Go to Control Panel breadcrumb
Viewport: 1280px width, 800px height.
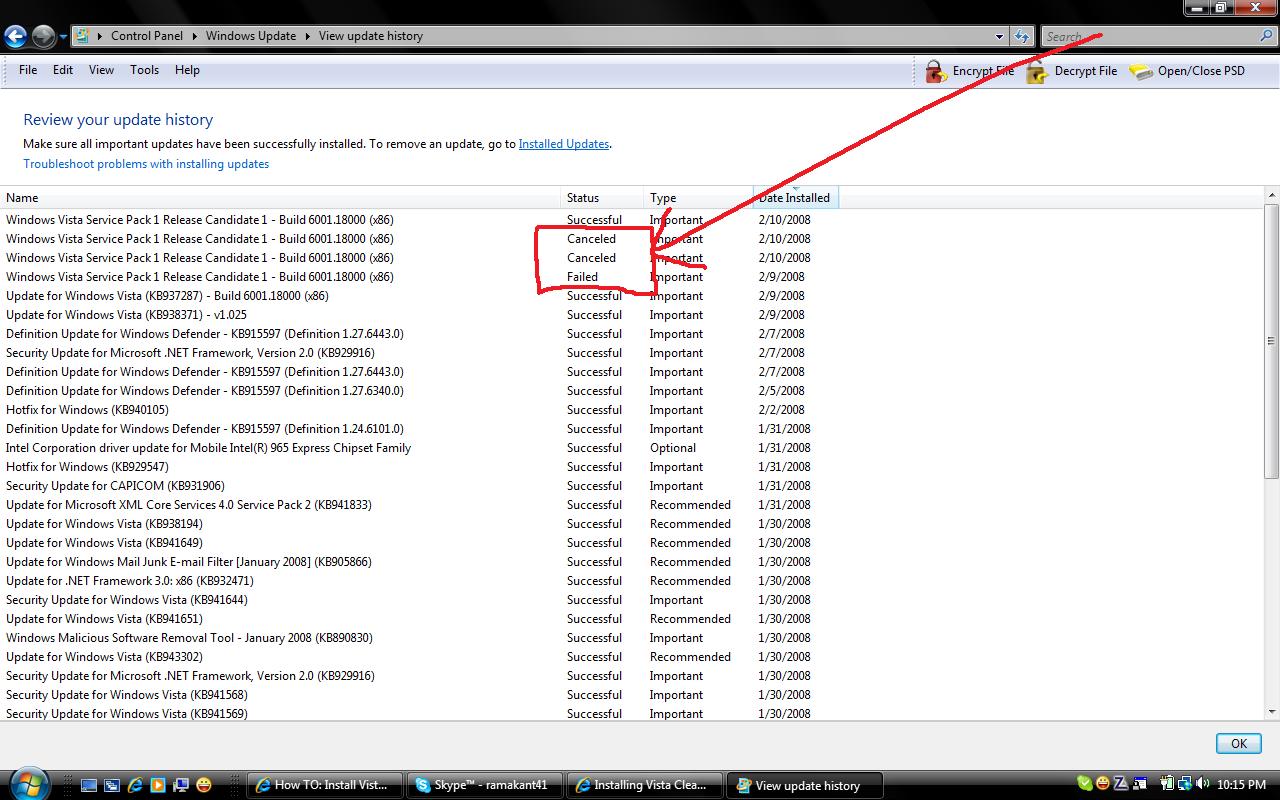[147, 36]
